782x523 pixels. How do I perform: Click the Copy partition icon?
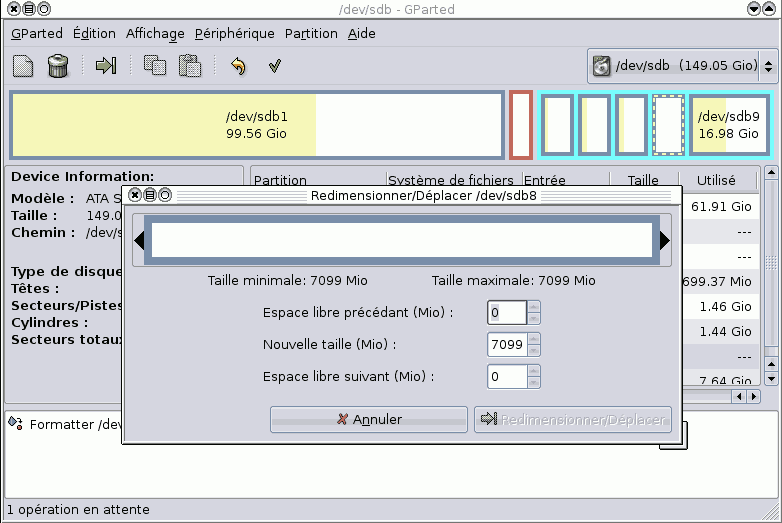pyautogui.click(x=154, y=66)
